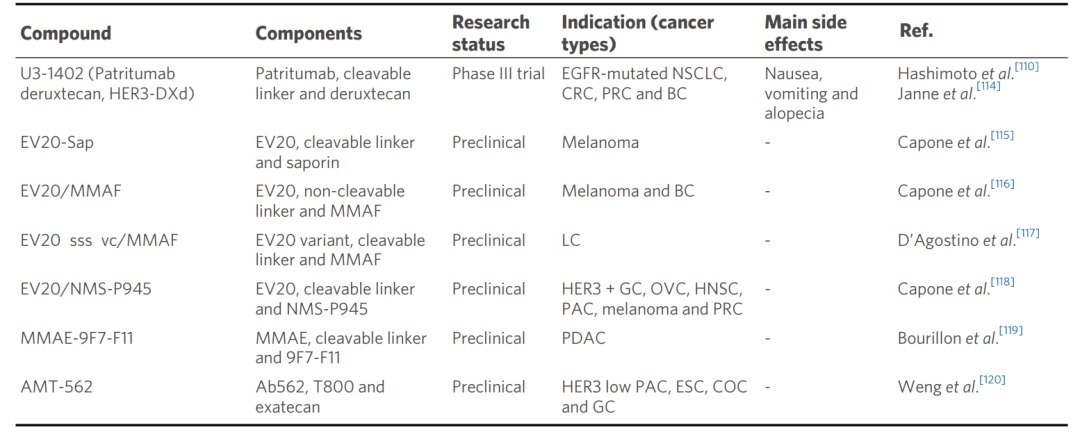
Task: Click citation [116] in the EV20/MMAF row
Action: click(1002, 185)
